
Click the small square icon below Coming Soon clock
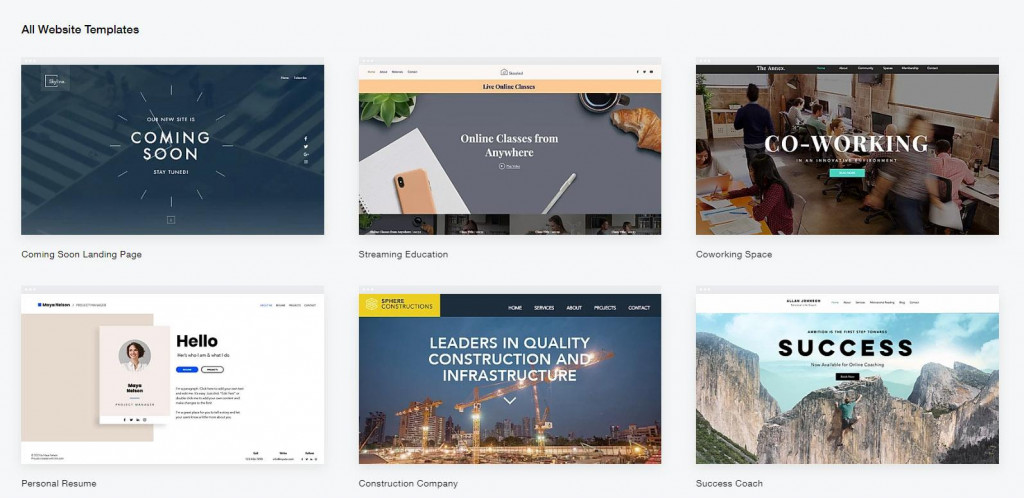coord(171,220)
